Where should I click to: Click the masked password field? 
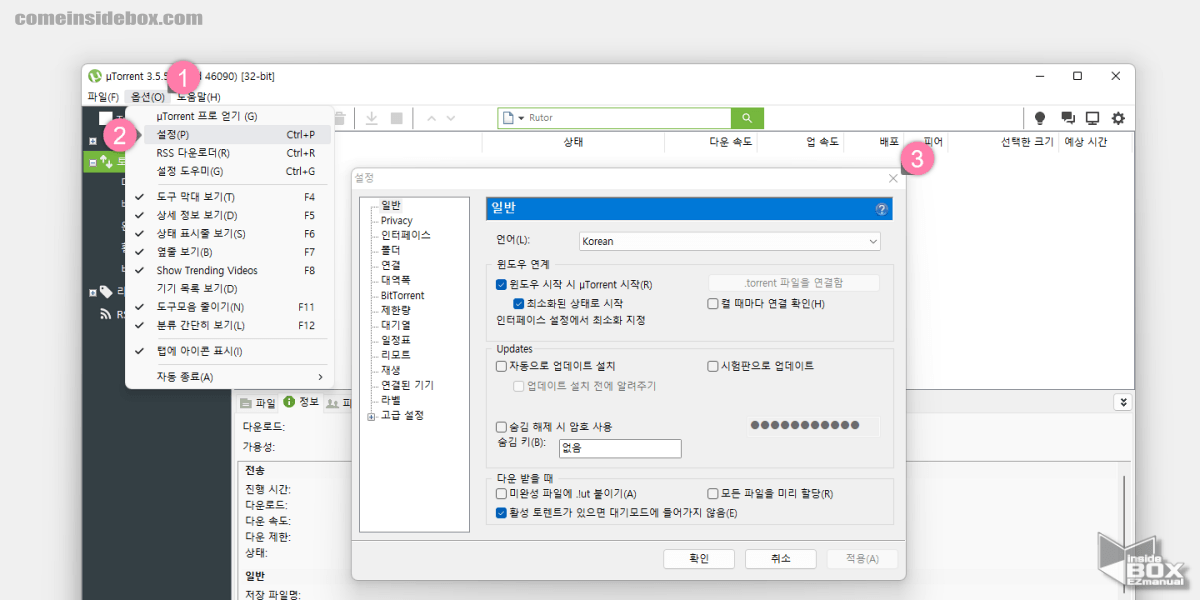813,427
